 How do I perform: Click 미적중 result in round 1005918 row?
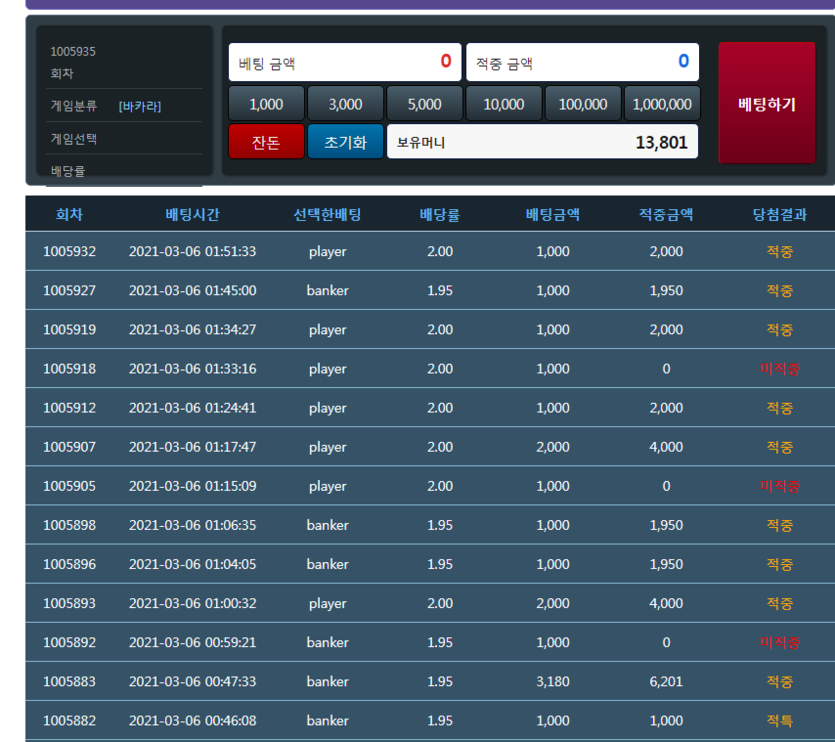[780, 369]
